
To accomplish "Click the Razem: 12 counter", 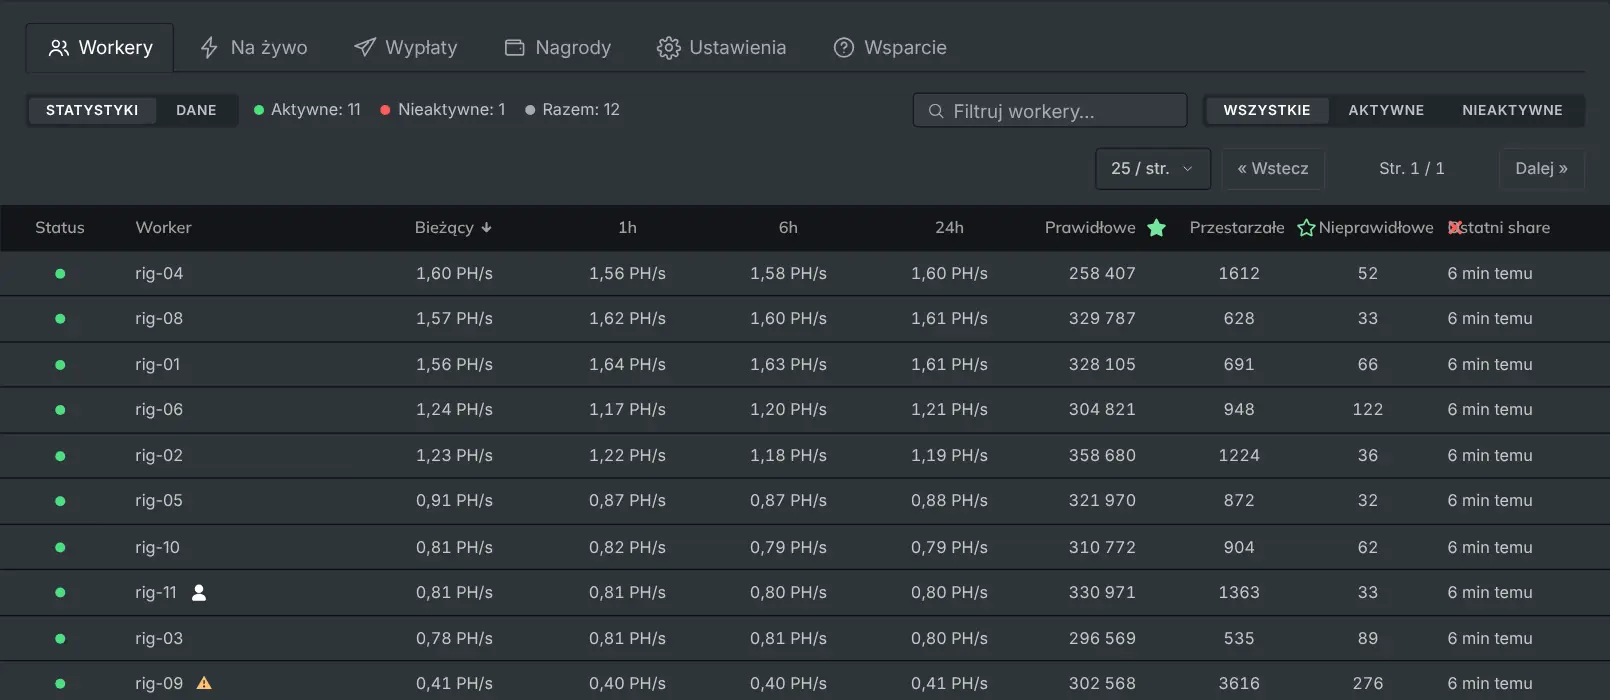I will click(x=572, y=110).
